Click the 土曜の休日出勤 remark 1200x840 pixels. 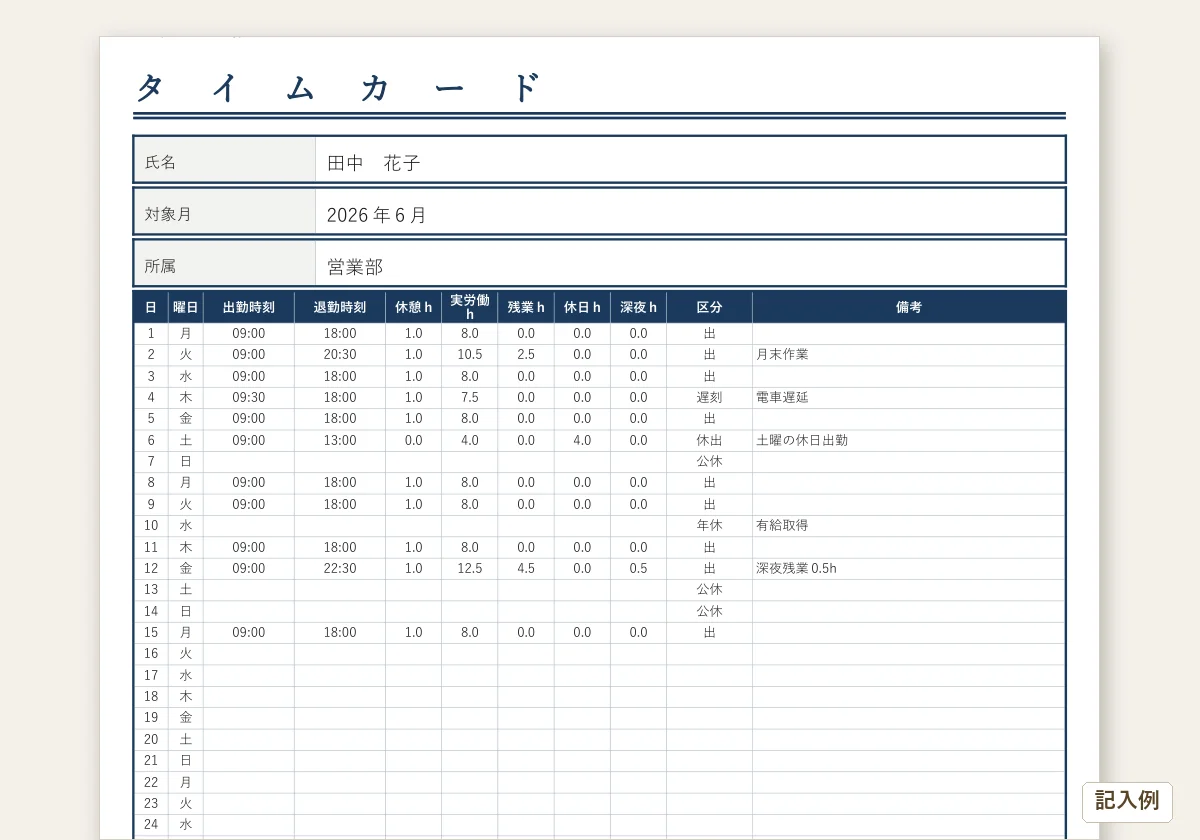802,440
